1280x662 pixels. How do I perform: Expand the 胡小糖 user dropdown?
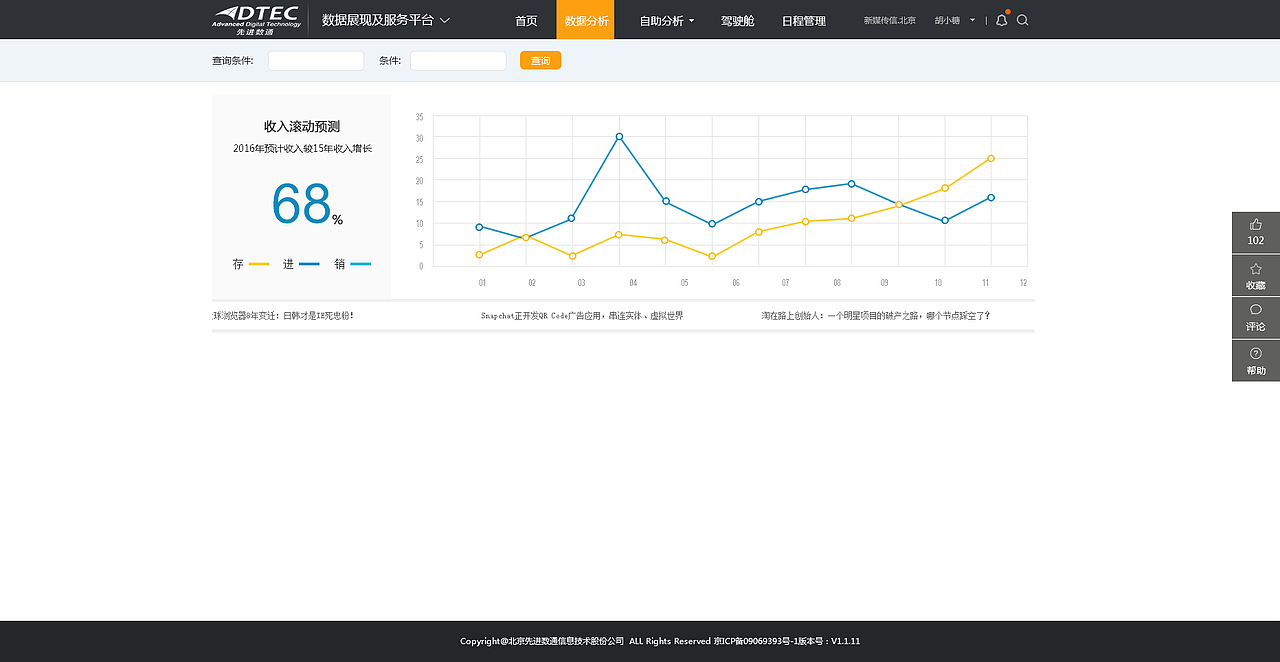click(955, 20)
